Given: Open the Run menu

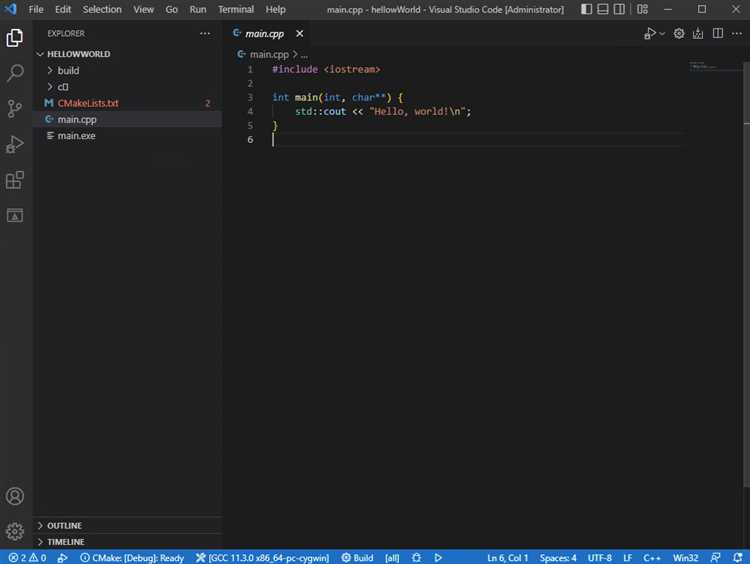Looking at the screenshot, I should point(198,9).
